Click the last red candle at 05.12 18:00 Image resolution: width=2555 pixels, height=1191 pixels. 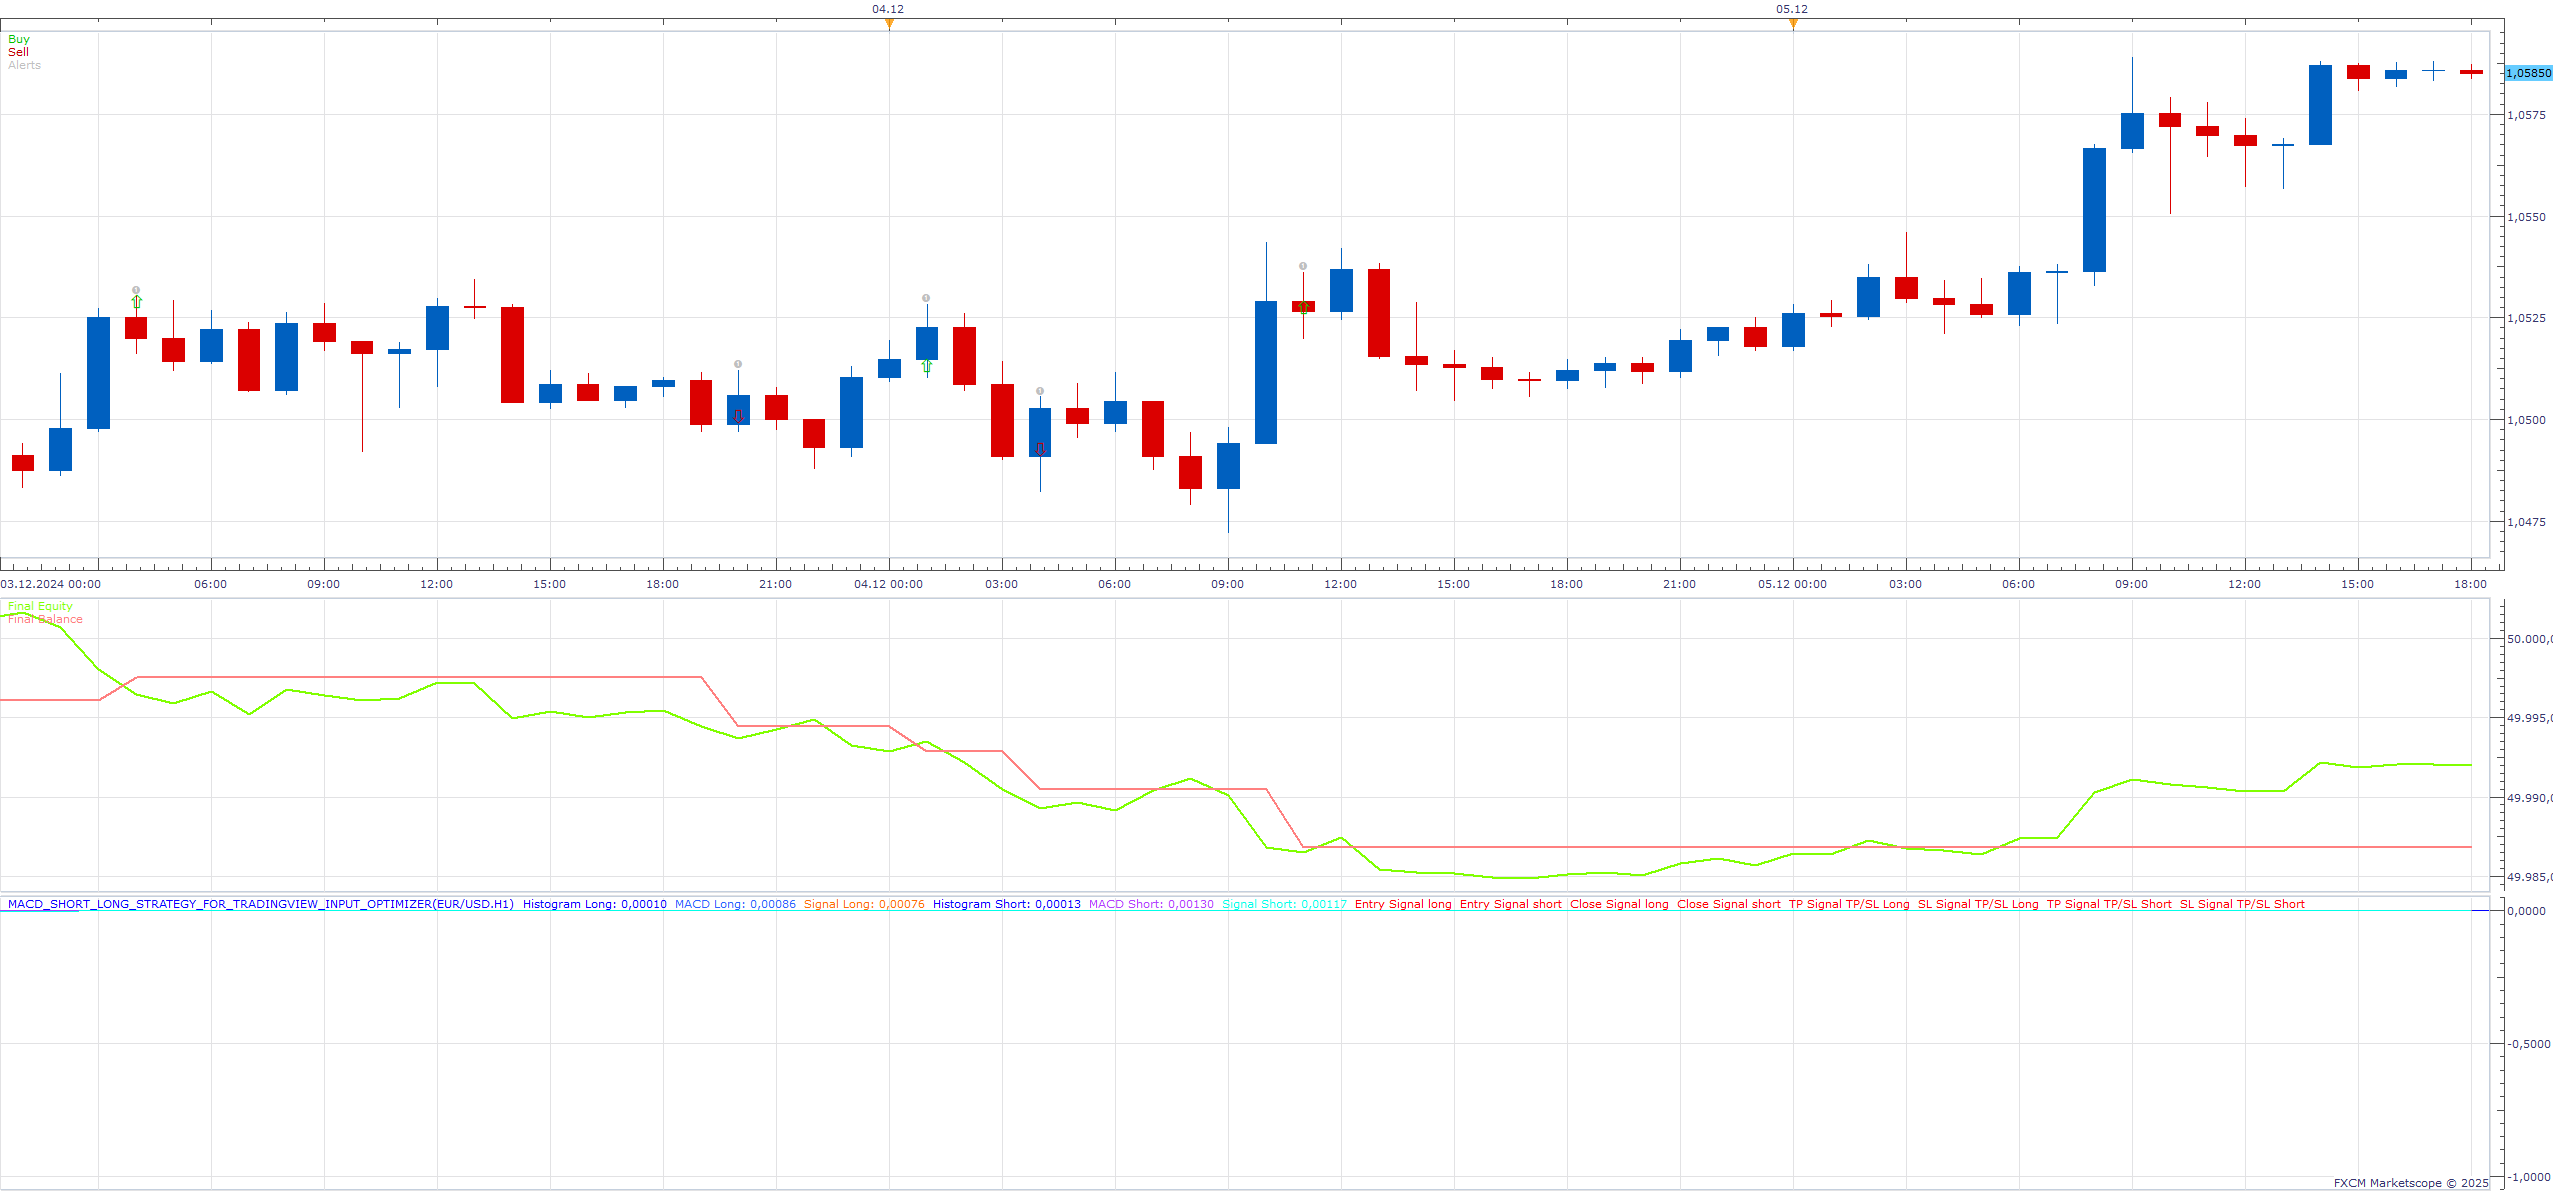point(2471,71)
